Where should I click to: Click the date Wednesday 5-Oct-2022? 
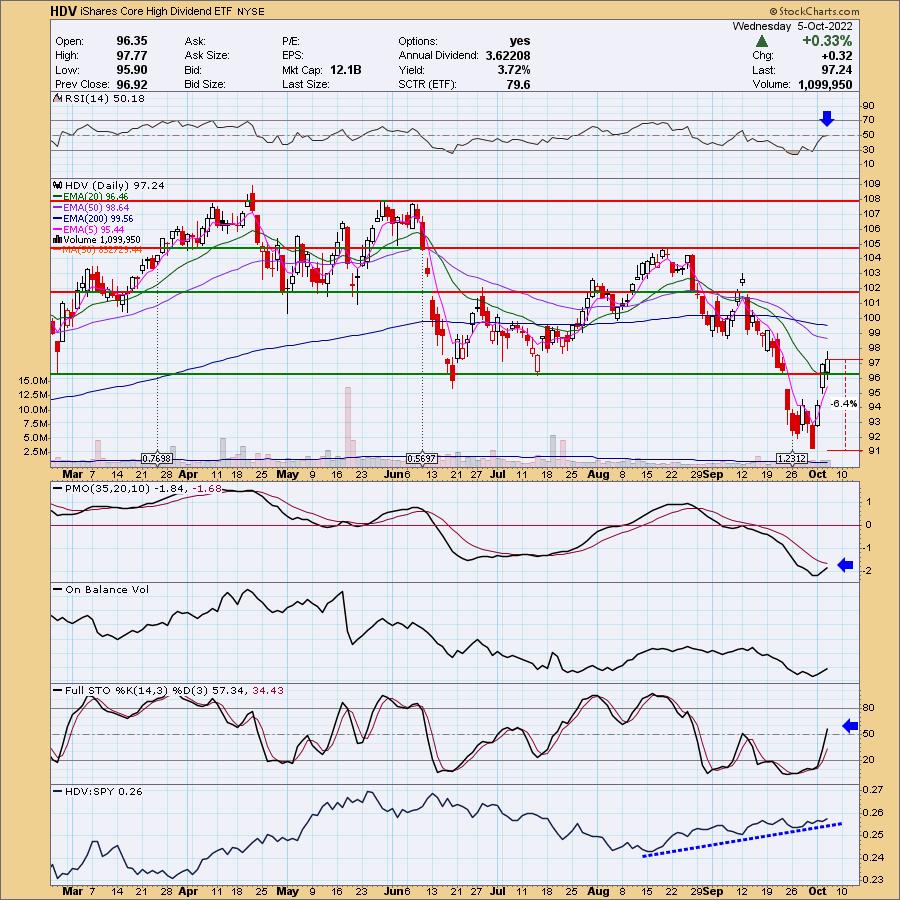(x=792, y=26)
